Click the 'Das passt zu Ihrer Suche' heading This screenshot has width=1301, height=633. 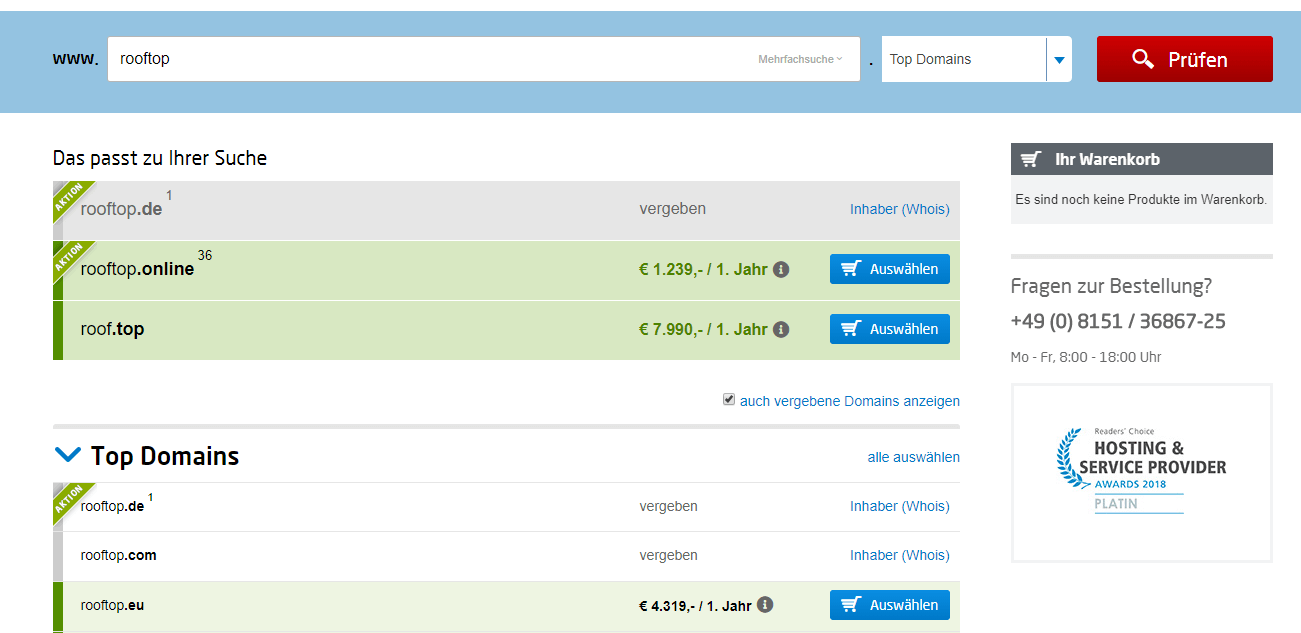click(160, 158)
